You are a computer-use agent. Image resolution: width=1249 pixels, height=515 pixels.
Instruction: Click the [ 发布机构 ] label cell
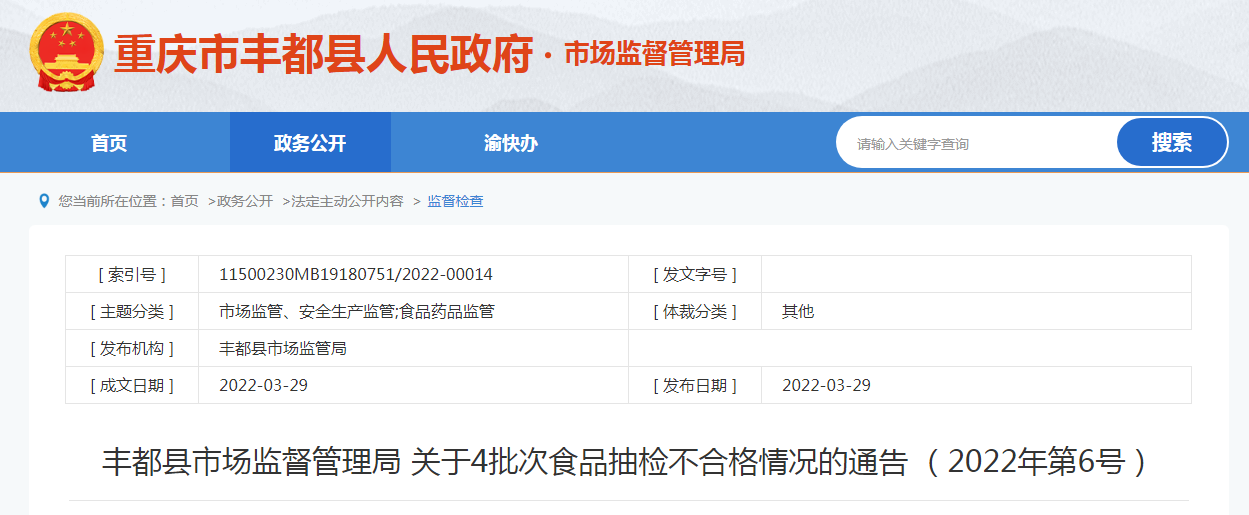click(x=132, y=348)
